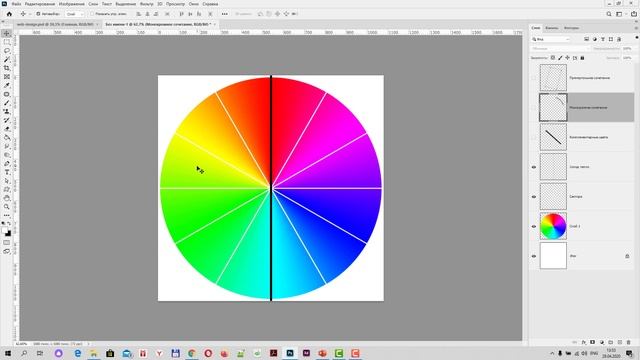Show the 'Комплементарные цвета' layer visibility
Viewport: 640px width, 360px height.
click(x=533, y=137)
